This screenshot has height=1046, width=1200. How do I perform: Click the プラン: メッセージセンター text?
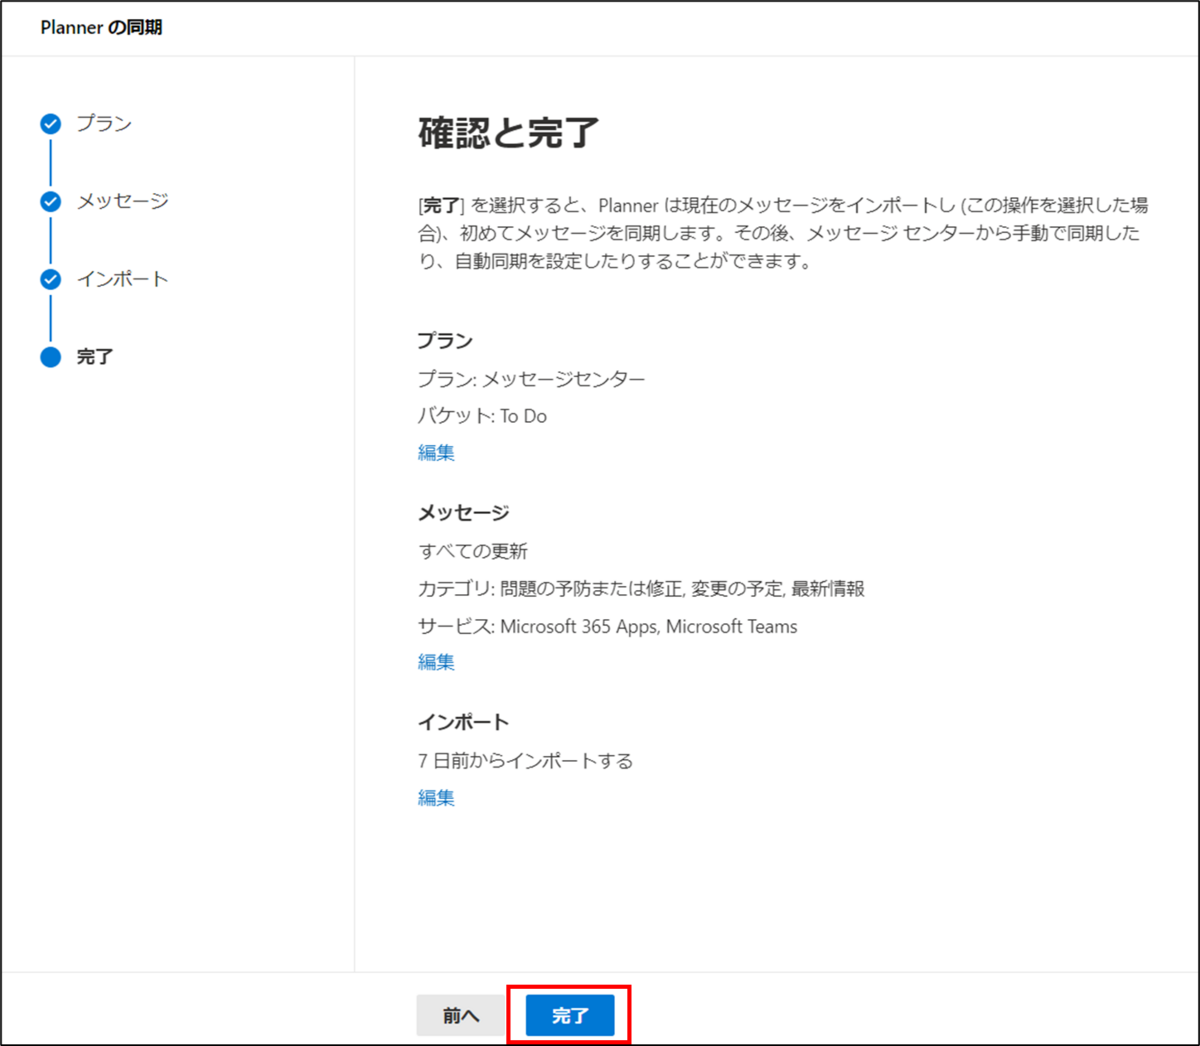coord(531,379)
